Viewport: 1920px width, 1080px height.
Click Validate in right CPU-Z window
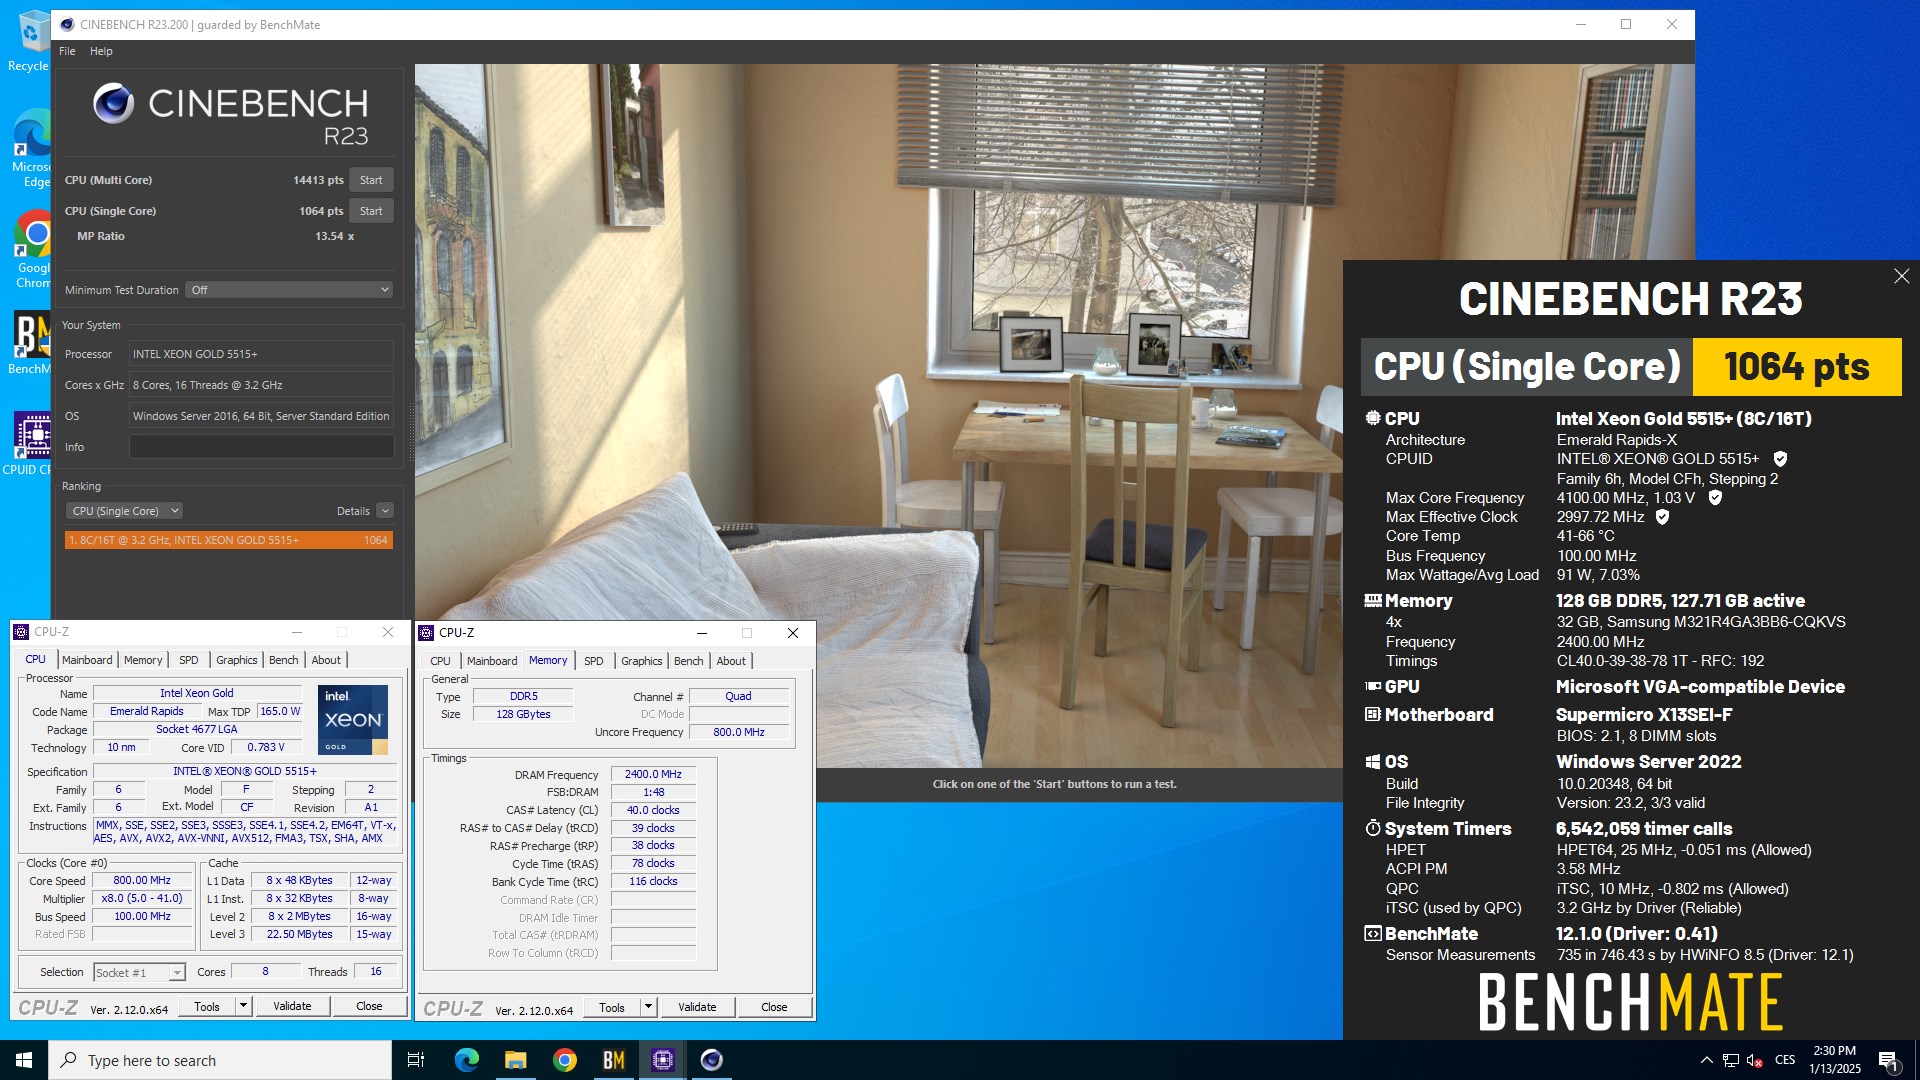tap(697, 1007)
